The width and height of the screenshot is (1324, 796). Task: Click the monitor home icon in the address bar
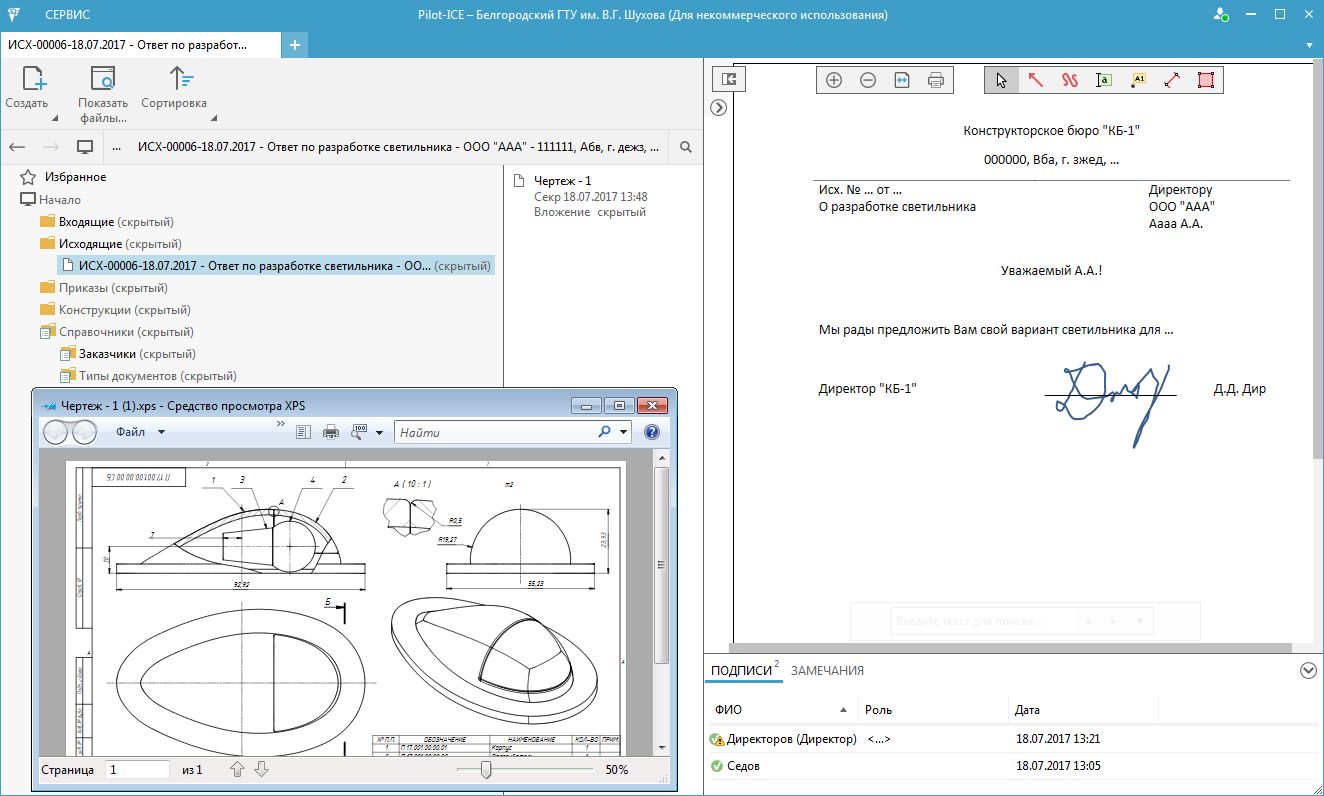[85, 147]
